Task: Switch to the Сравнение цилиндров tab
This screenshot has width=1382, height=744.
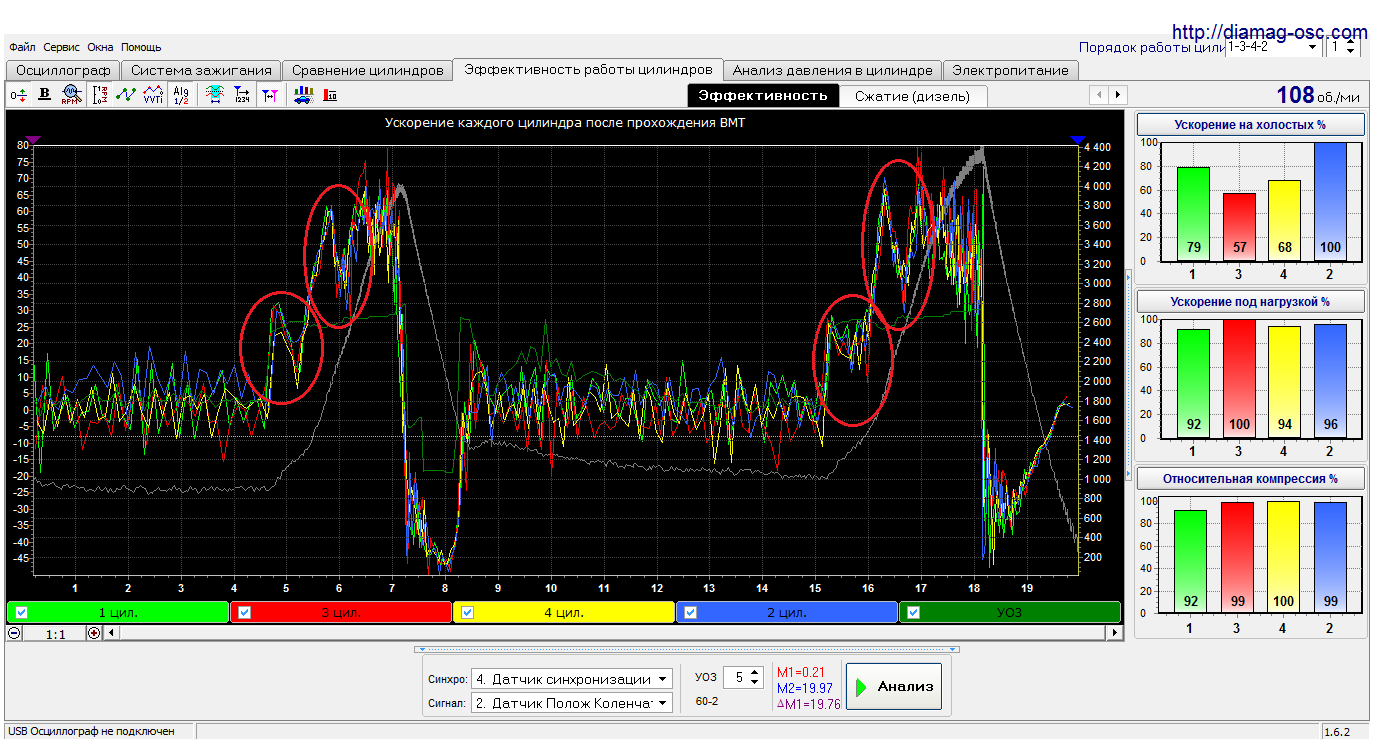Action: pyautogui.click(x=367, y=70)
